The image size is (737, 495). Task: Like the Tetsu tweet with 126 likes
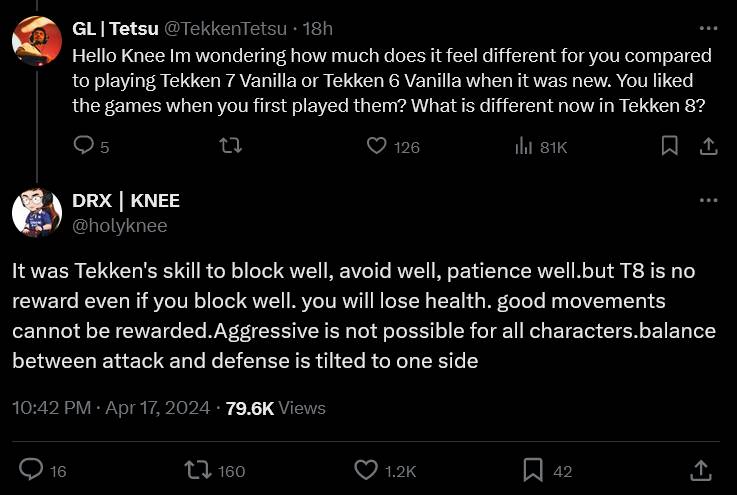tap(376, 146)
